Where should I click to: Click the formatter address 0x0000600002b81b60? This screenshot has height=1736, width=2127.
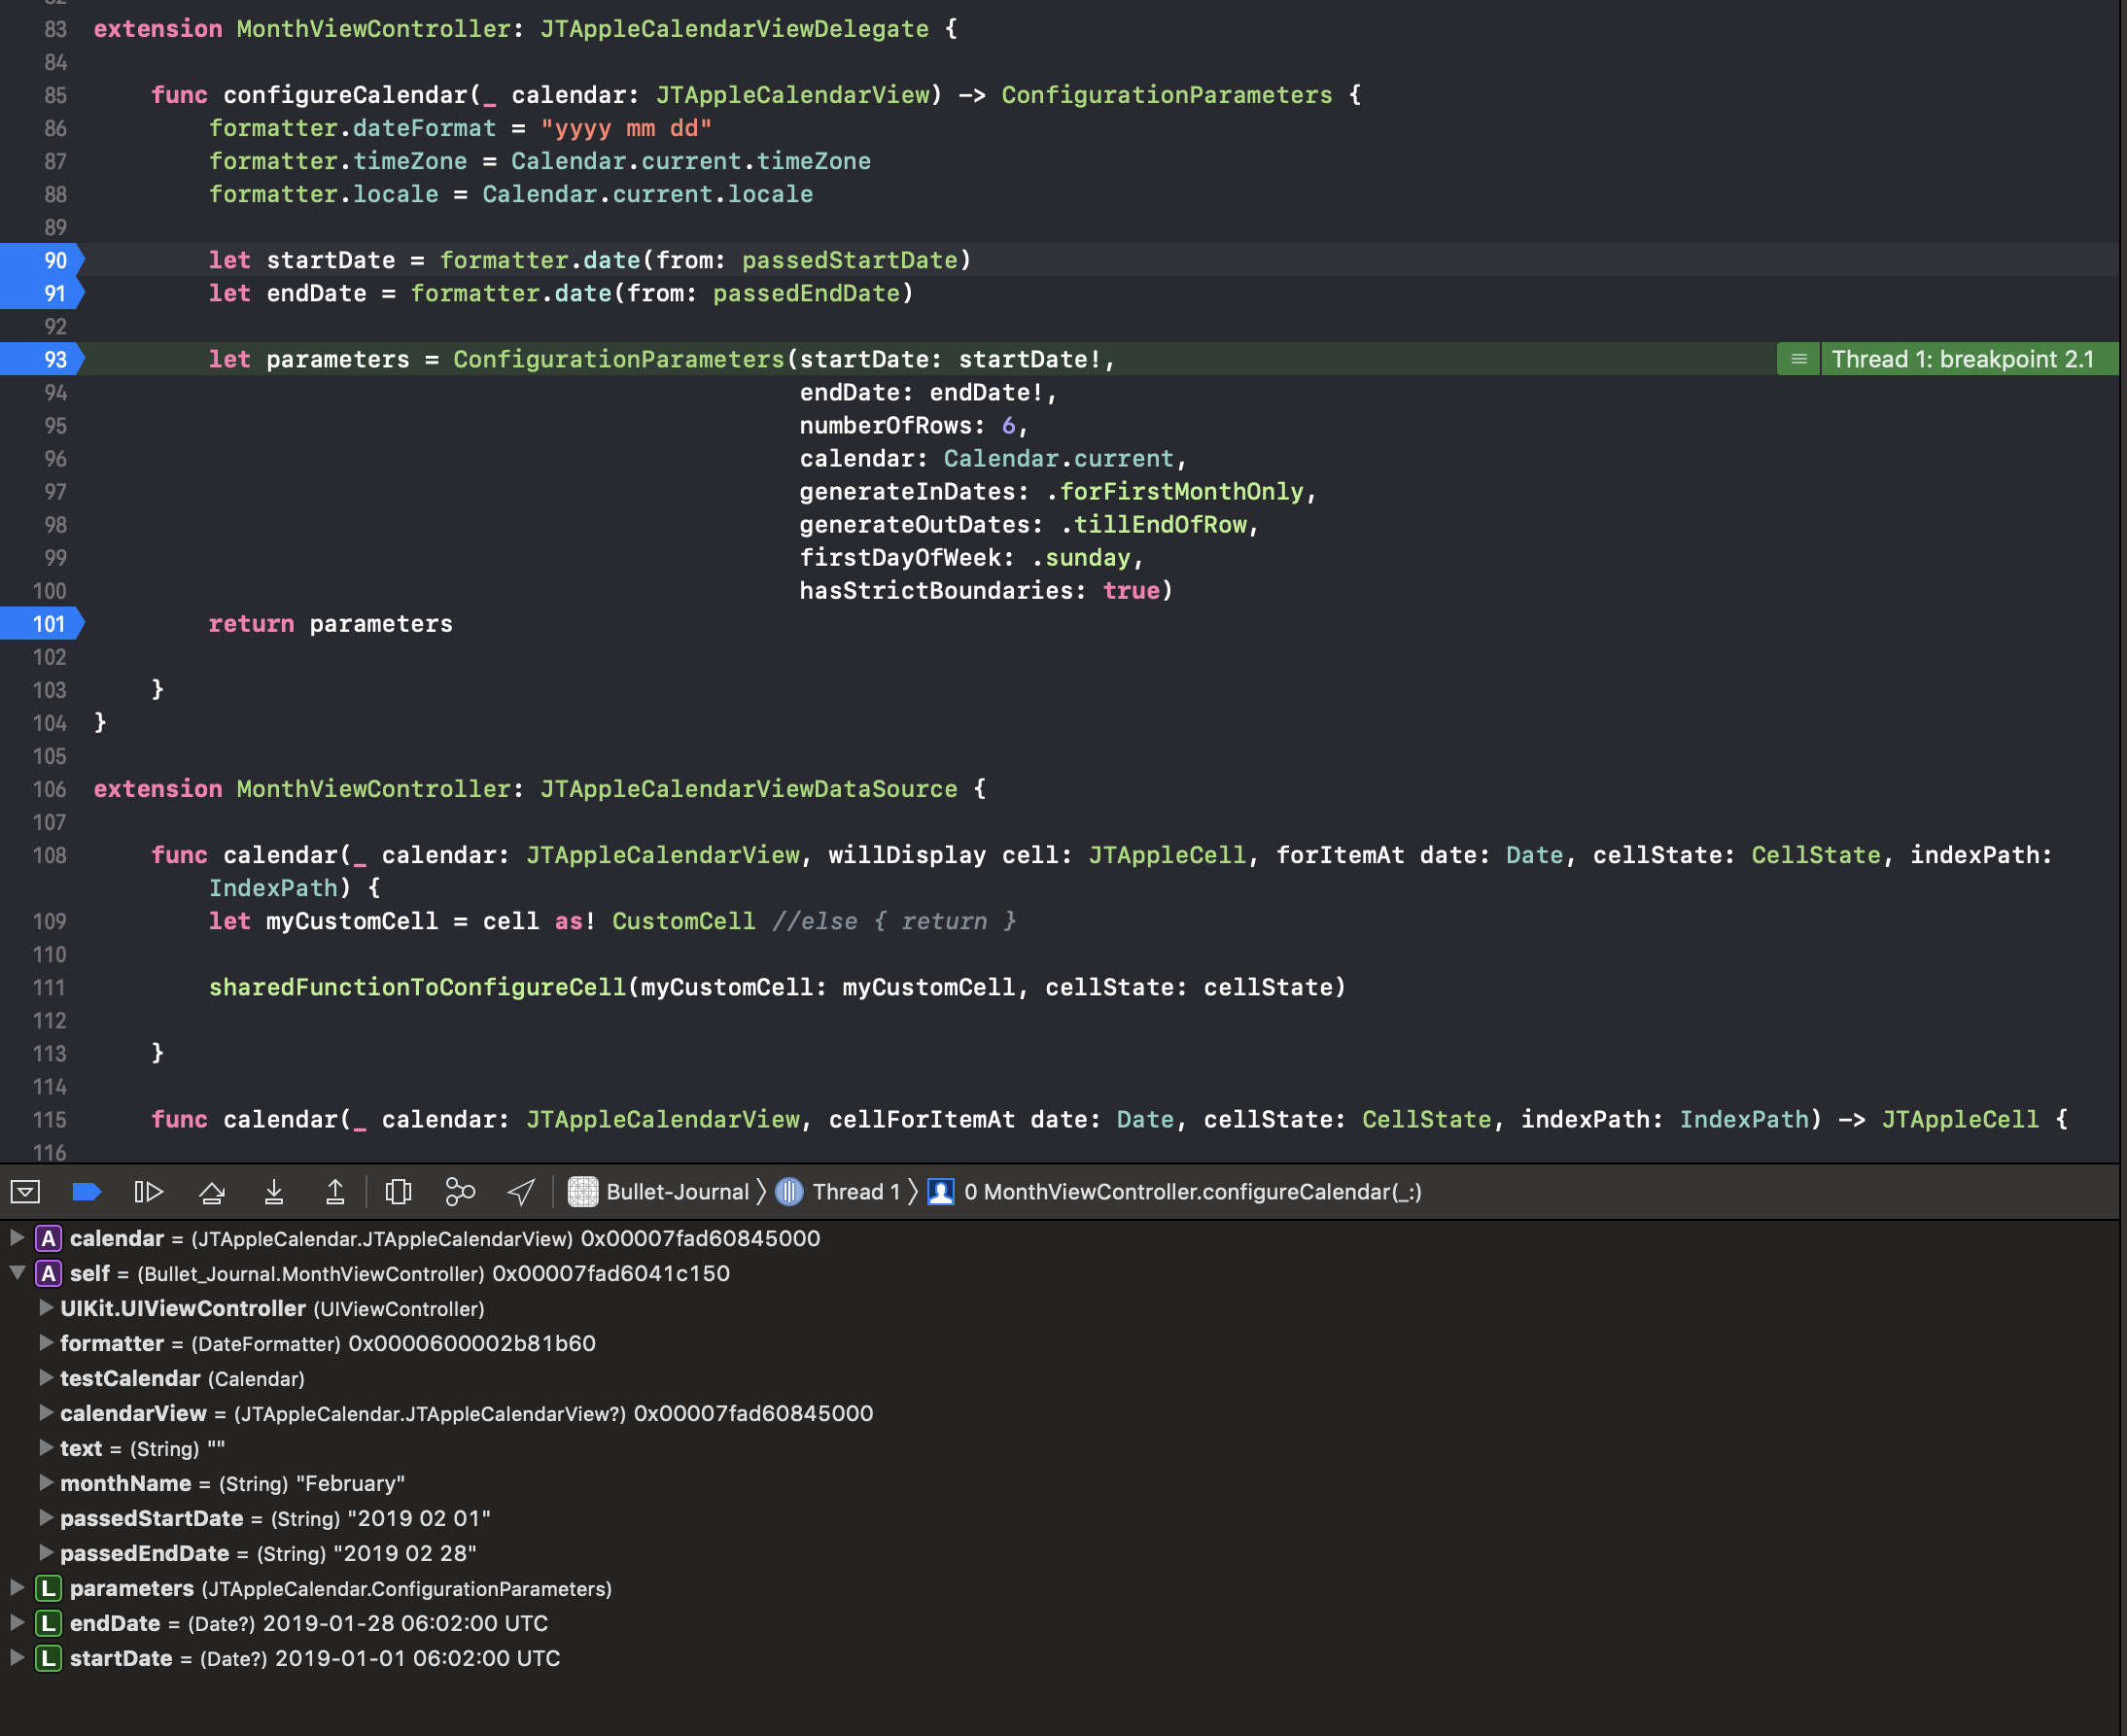[x=472, y=1343]
